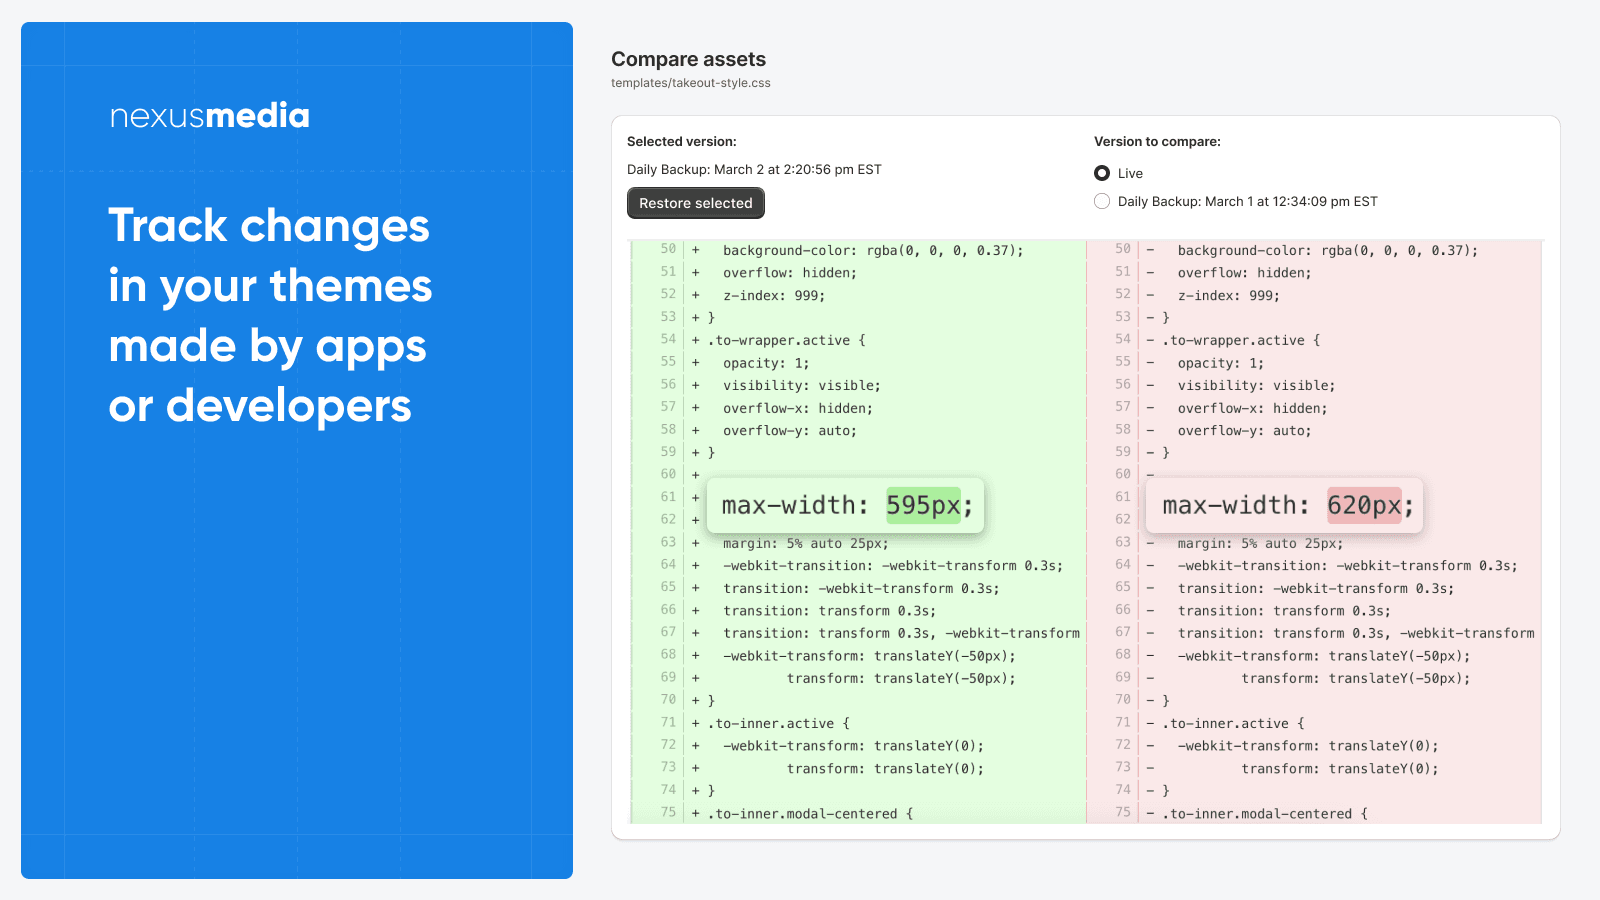Viewport: 1600px width, 900px height.
Task: Click the minus marker on red line 71
Action: point(1150,723)
